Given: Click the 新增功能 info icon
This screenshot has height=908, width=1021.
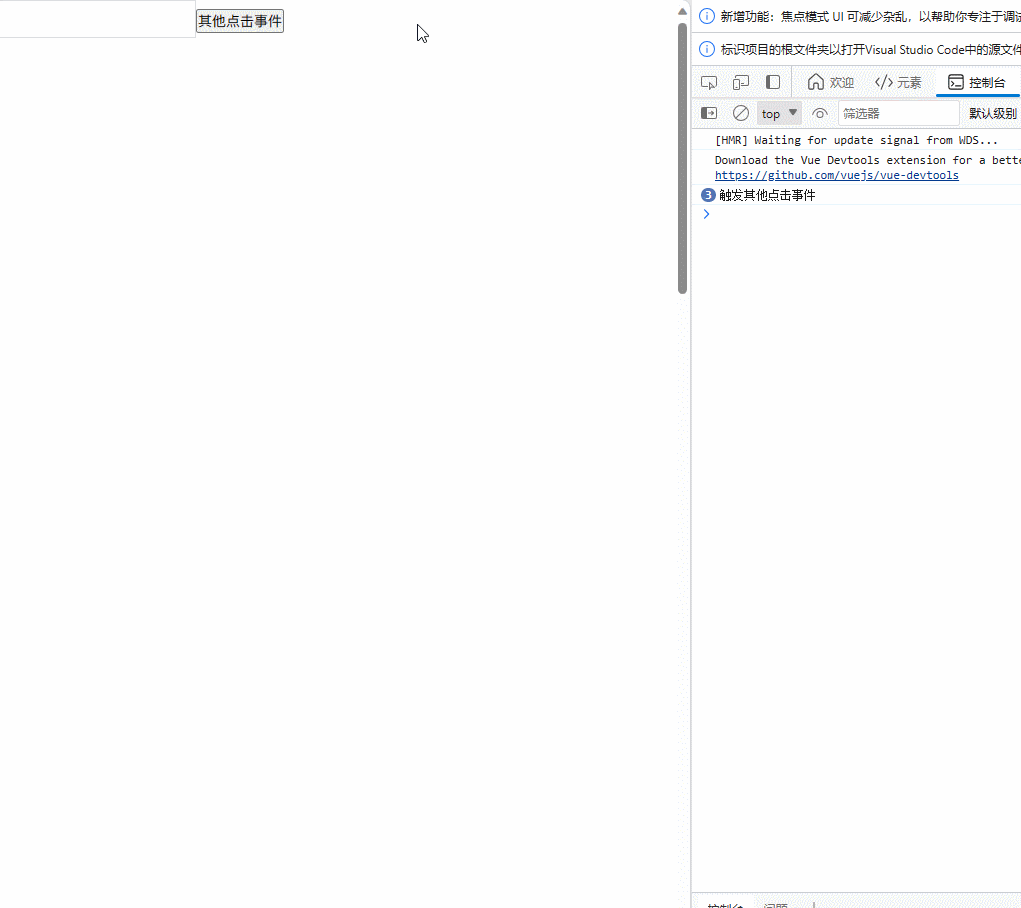Looking at the screenshot, I should [x=706, y=16].
